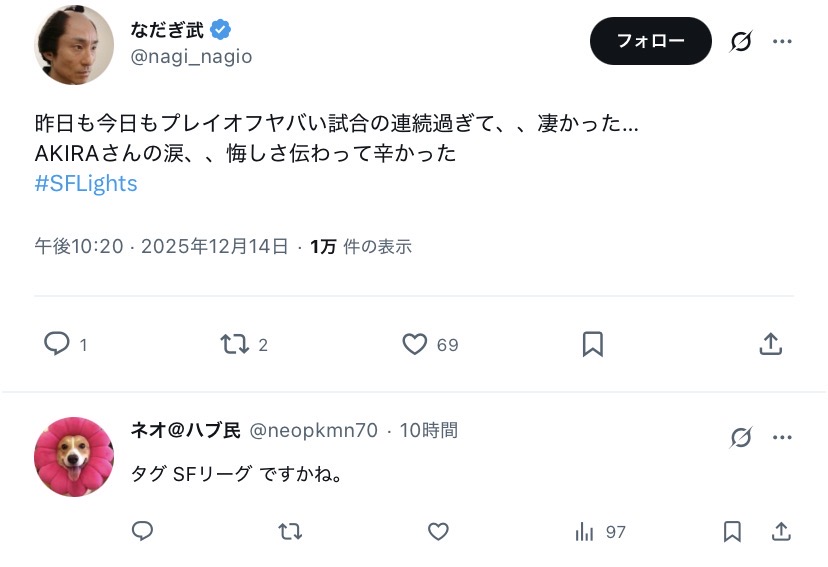Screen dimensions: 828x567
Task: Click the reply icon on main post
Action: point(57,344)
